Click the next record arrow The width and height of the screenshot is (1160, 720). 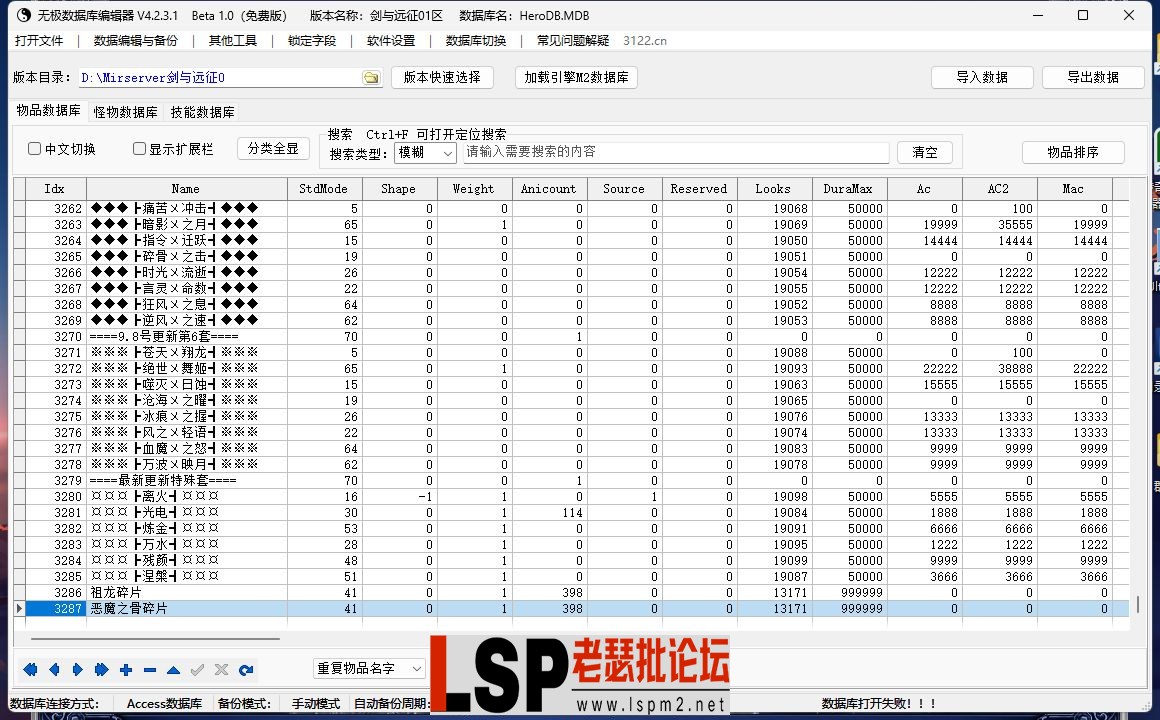click(x=78, y=670)
